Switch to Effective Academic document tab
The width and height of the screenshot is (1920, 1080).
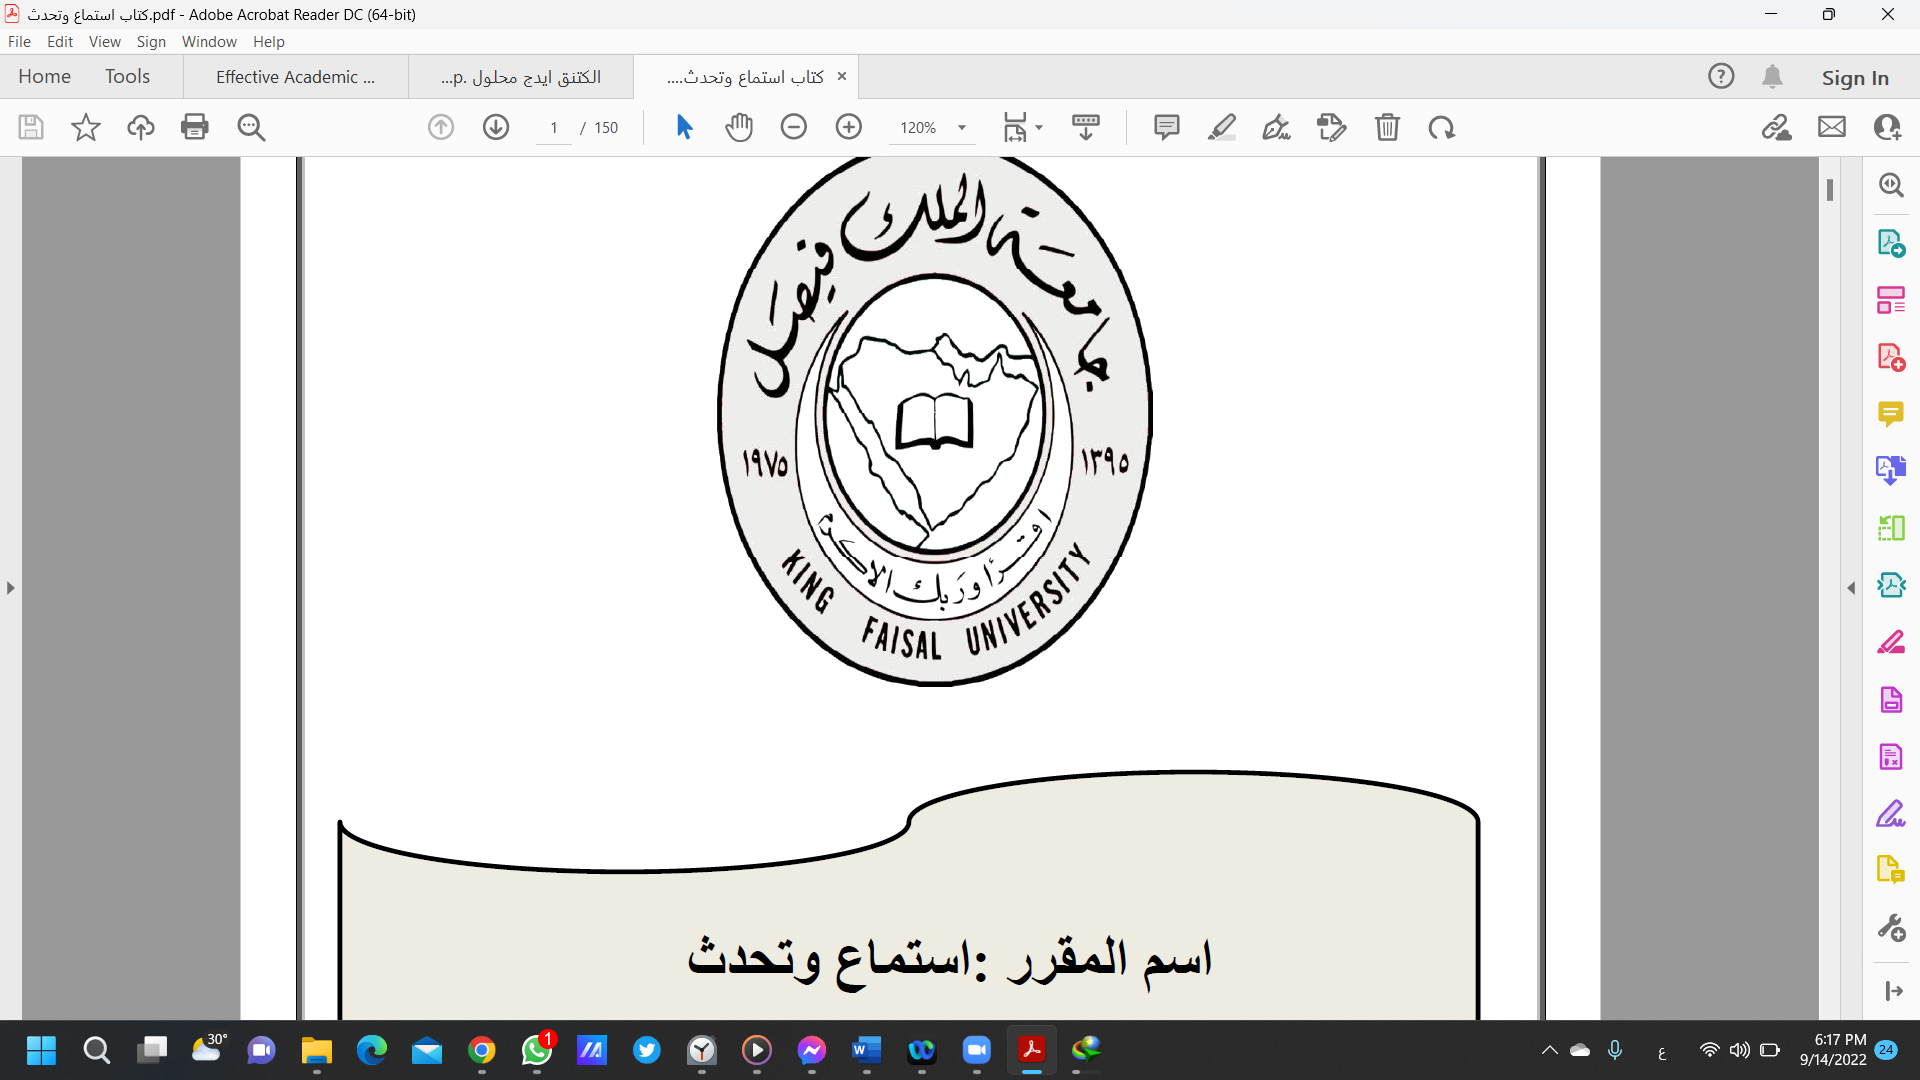[x=296, y=77]
